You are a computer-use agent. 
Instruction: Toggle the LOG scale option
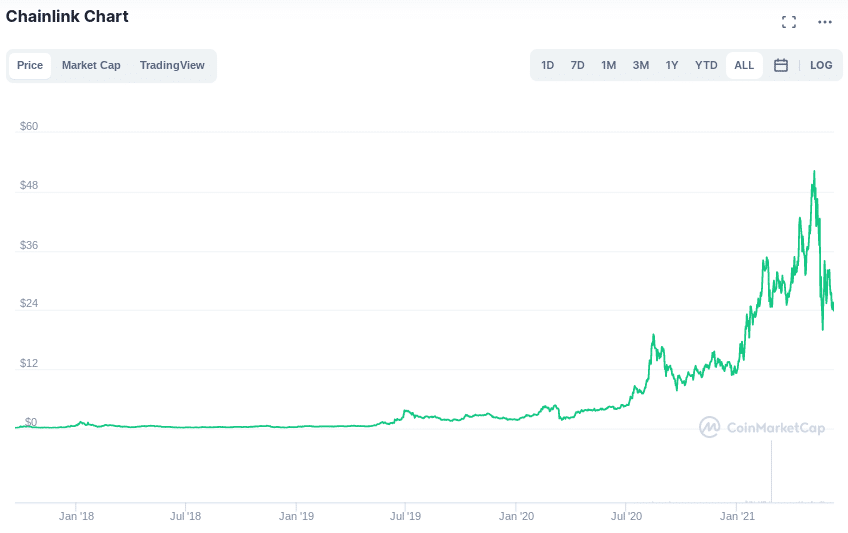point(820,65)
